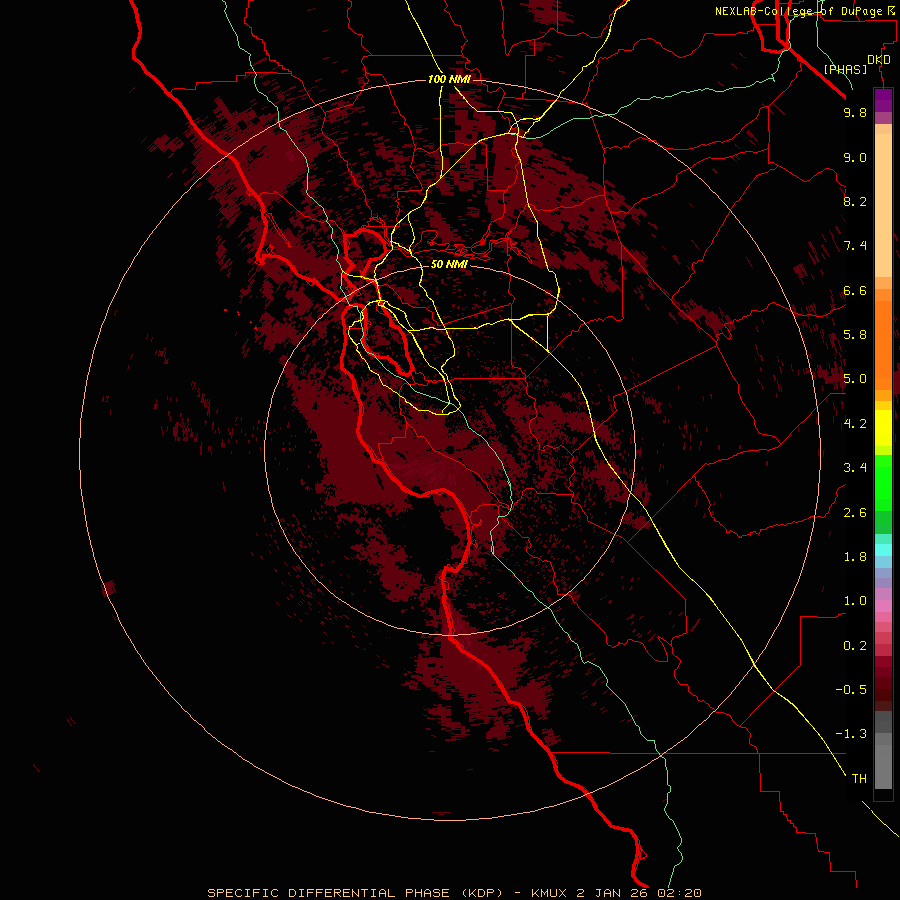Viewport: 900px width, 900px height.
Task: Click the 4.2 scale value
Action: tap(855, 424)
